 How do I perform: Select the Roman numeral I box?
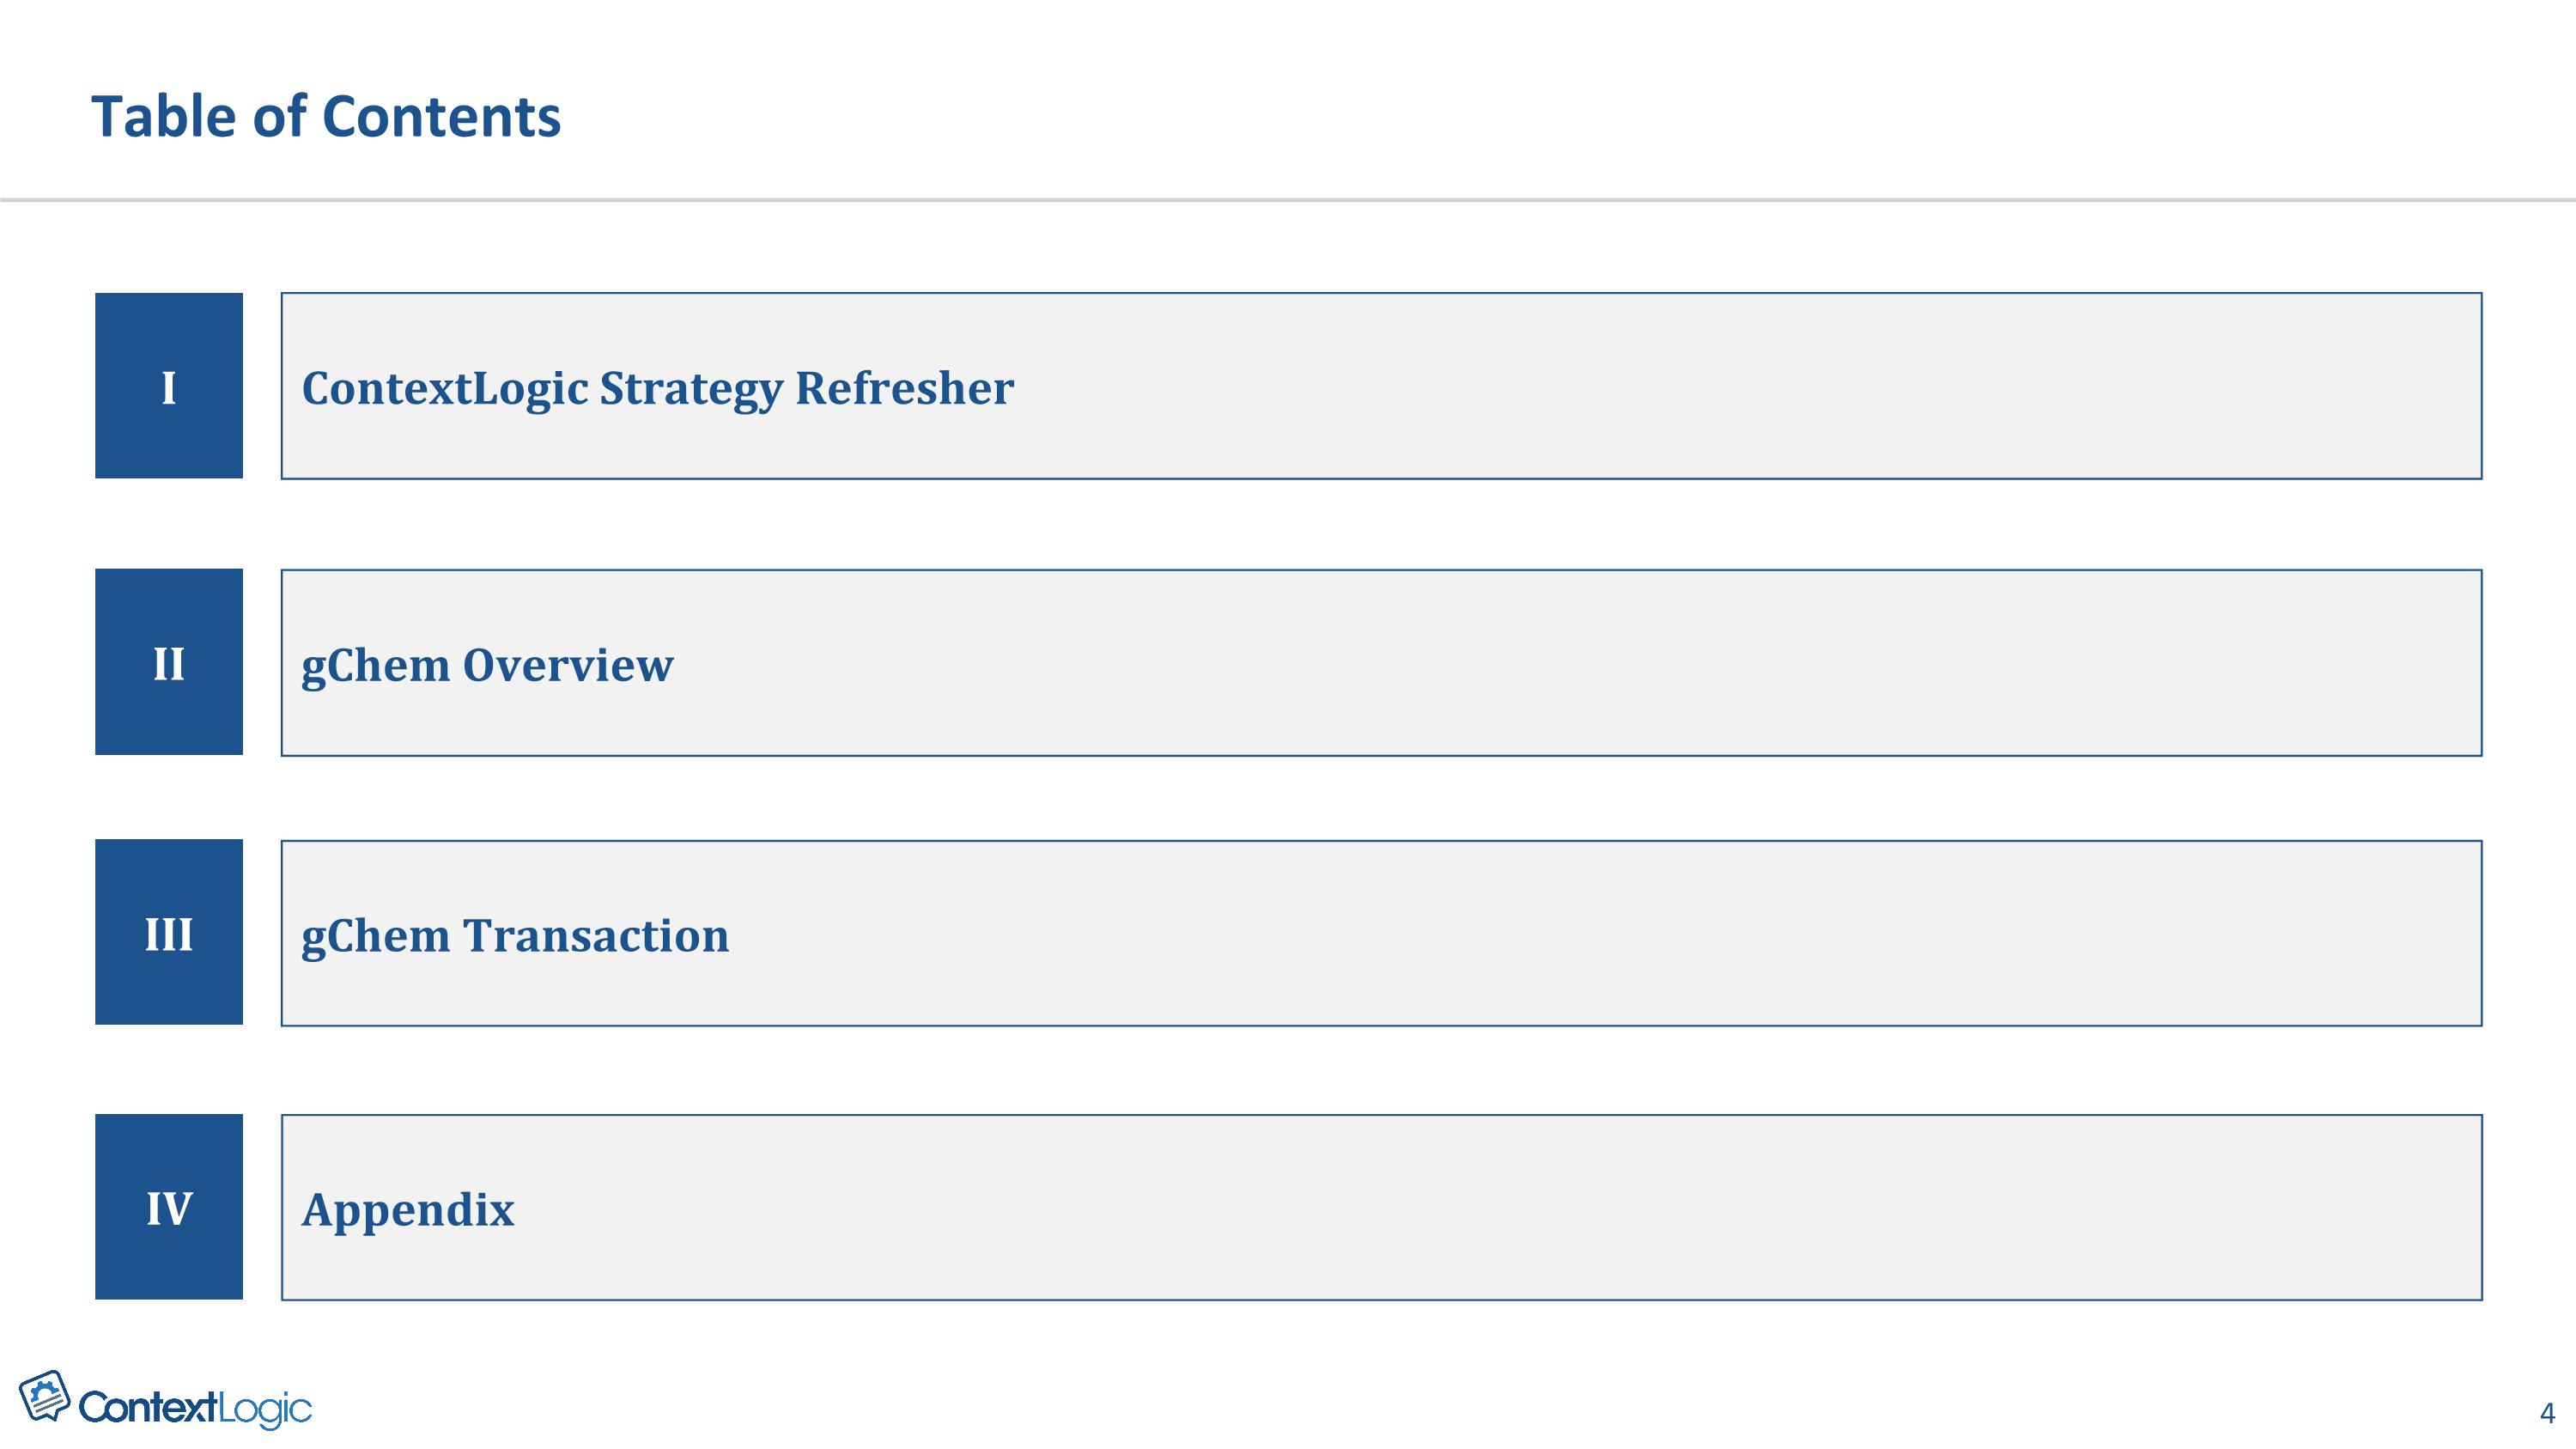tap(169, 386)
